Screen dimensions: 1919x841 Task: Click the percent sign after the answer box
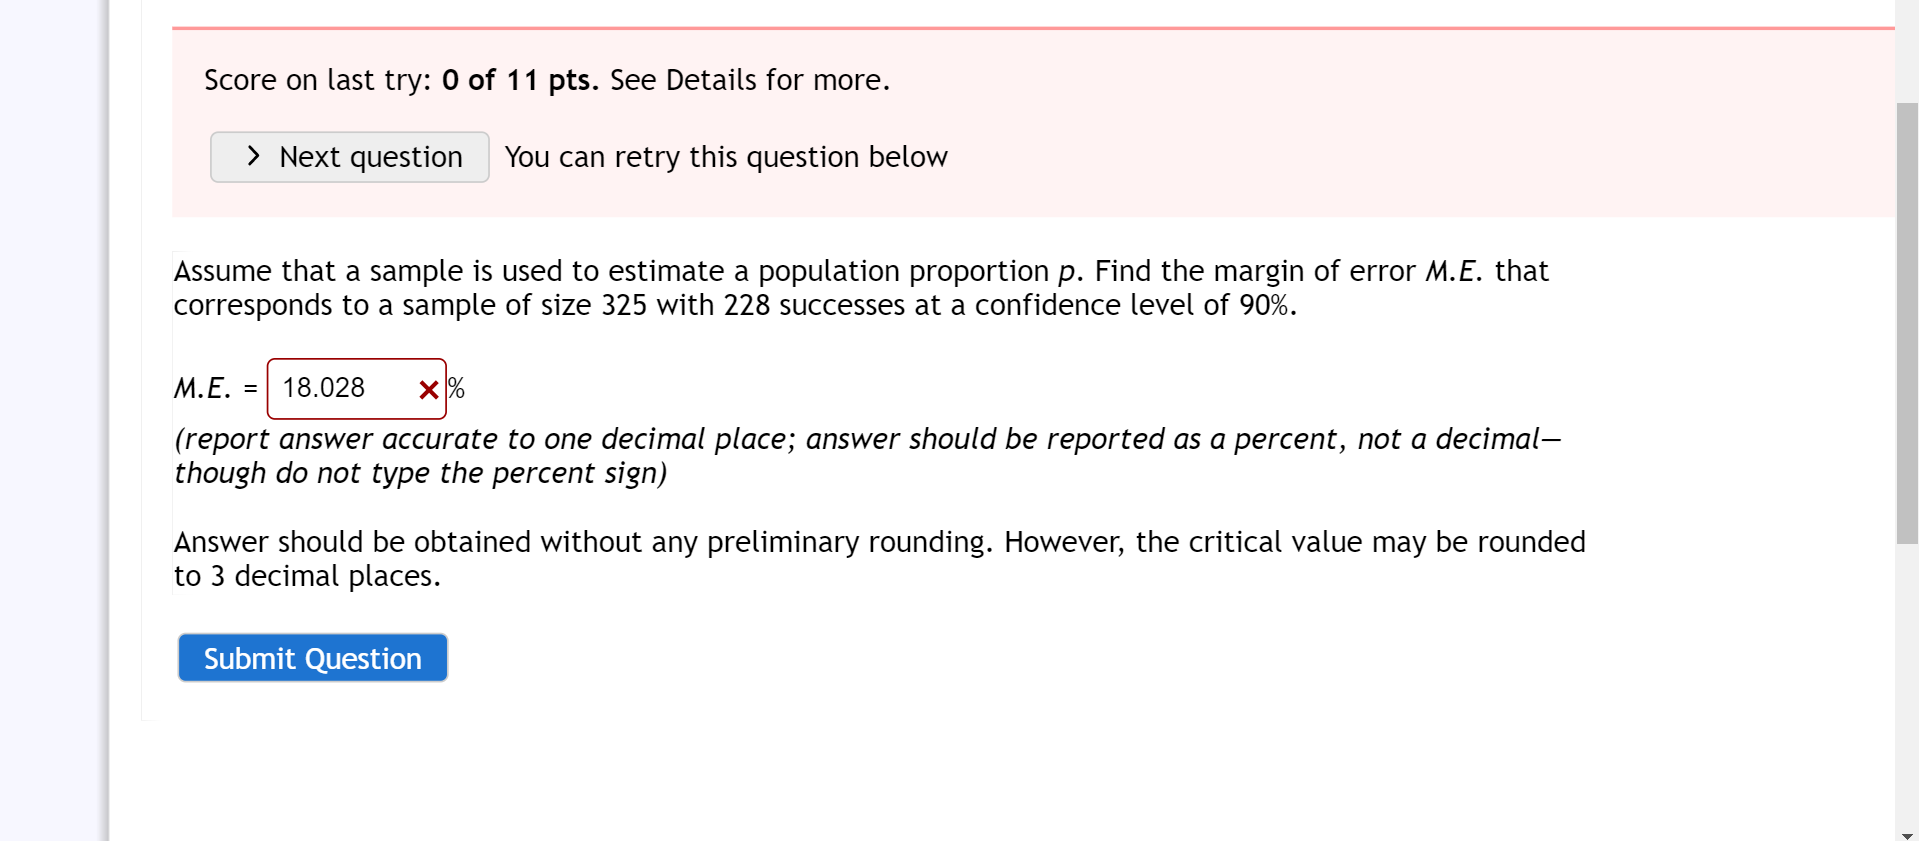coord(456,389)
